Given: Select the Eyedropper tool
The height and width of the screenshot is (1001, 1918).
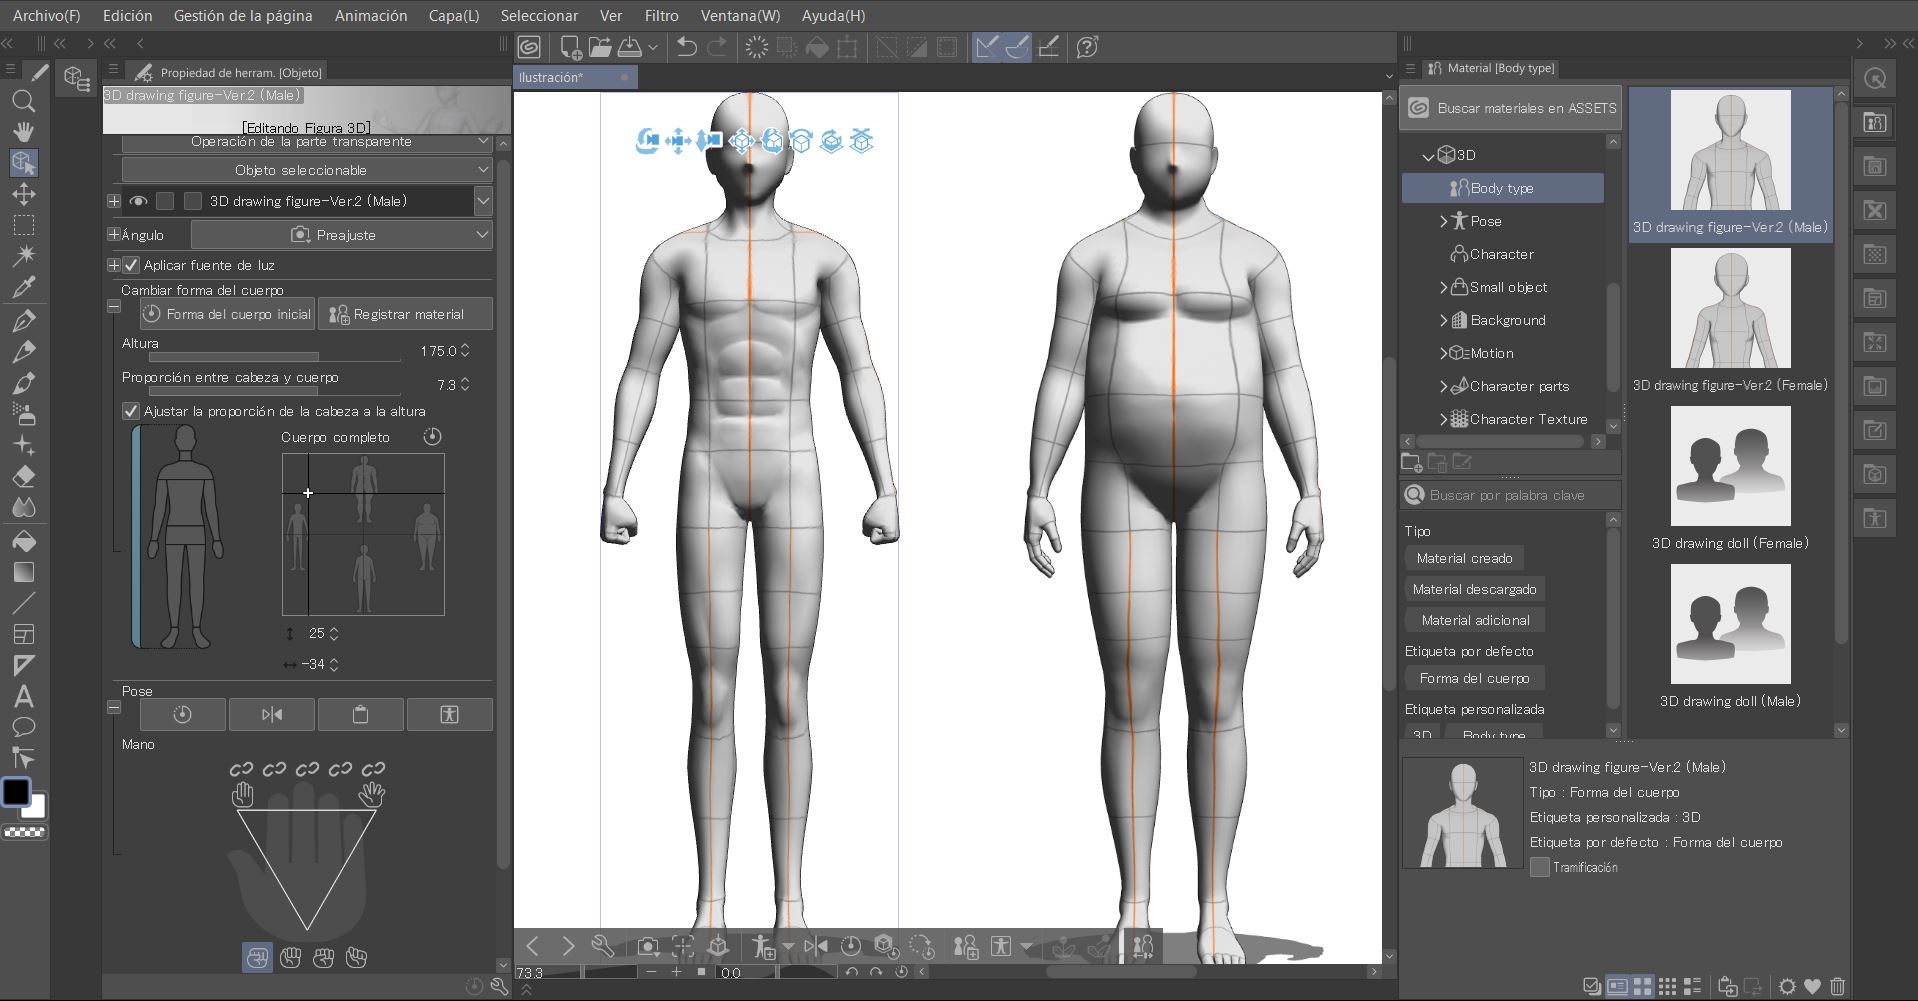Looking at the screenshot, I should (23, 288).
